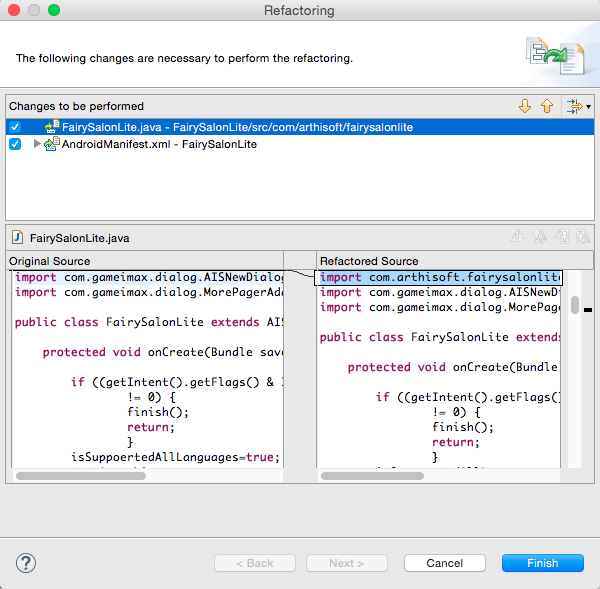Screen dimensions: 600x589
Task: Click the last disabled compare navigation icon
Action: click(x=583, y=237)
